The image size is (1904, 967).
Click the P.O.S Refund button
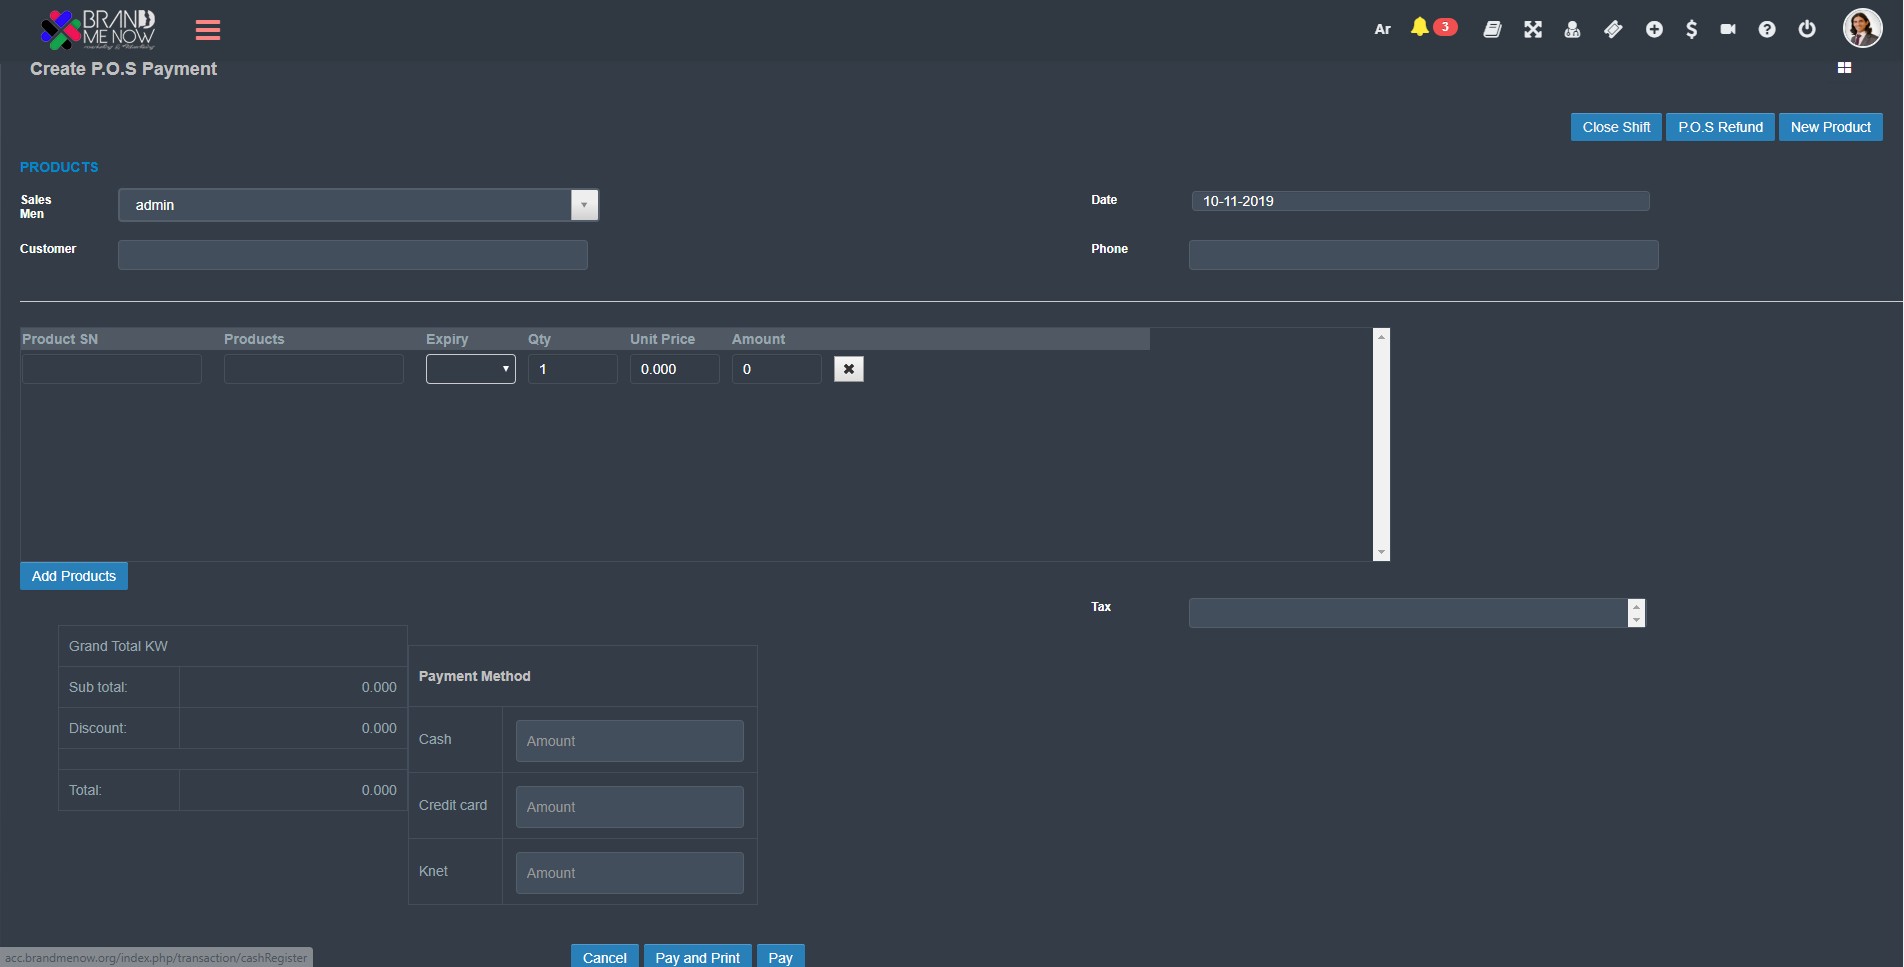pos(1720,127)
